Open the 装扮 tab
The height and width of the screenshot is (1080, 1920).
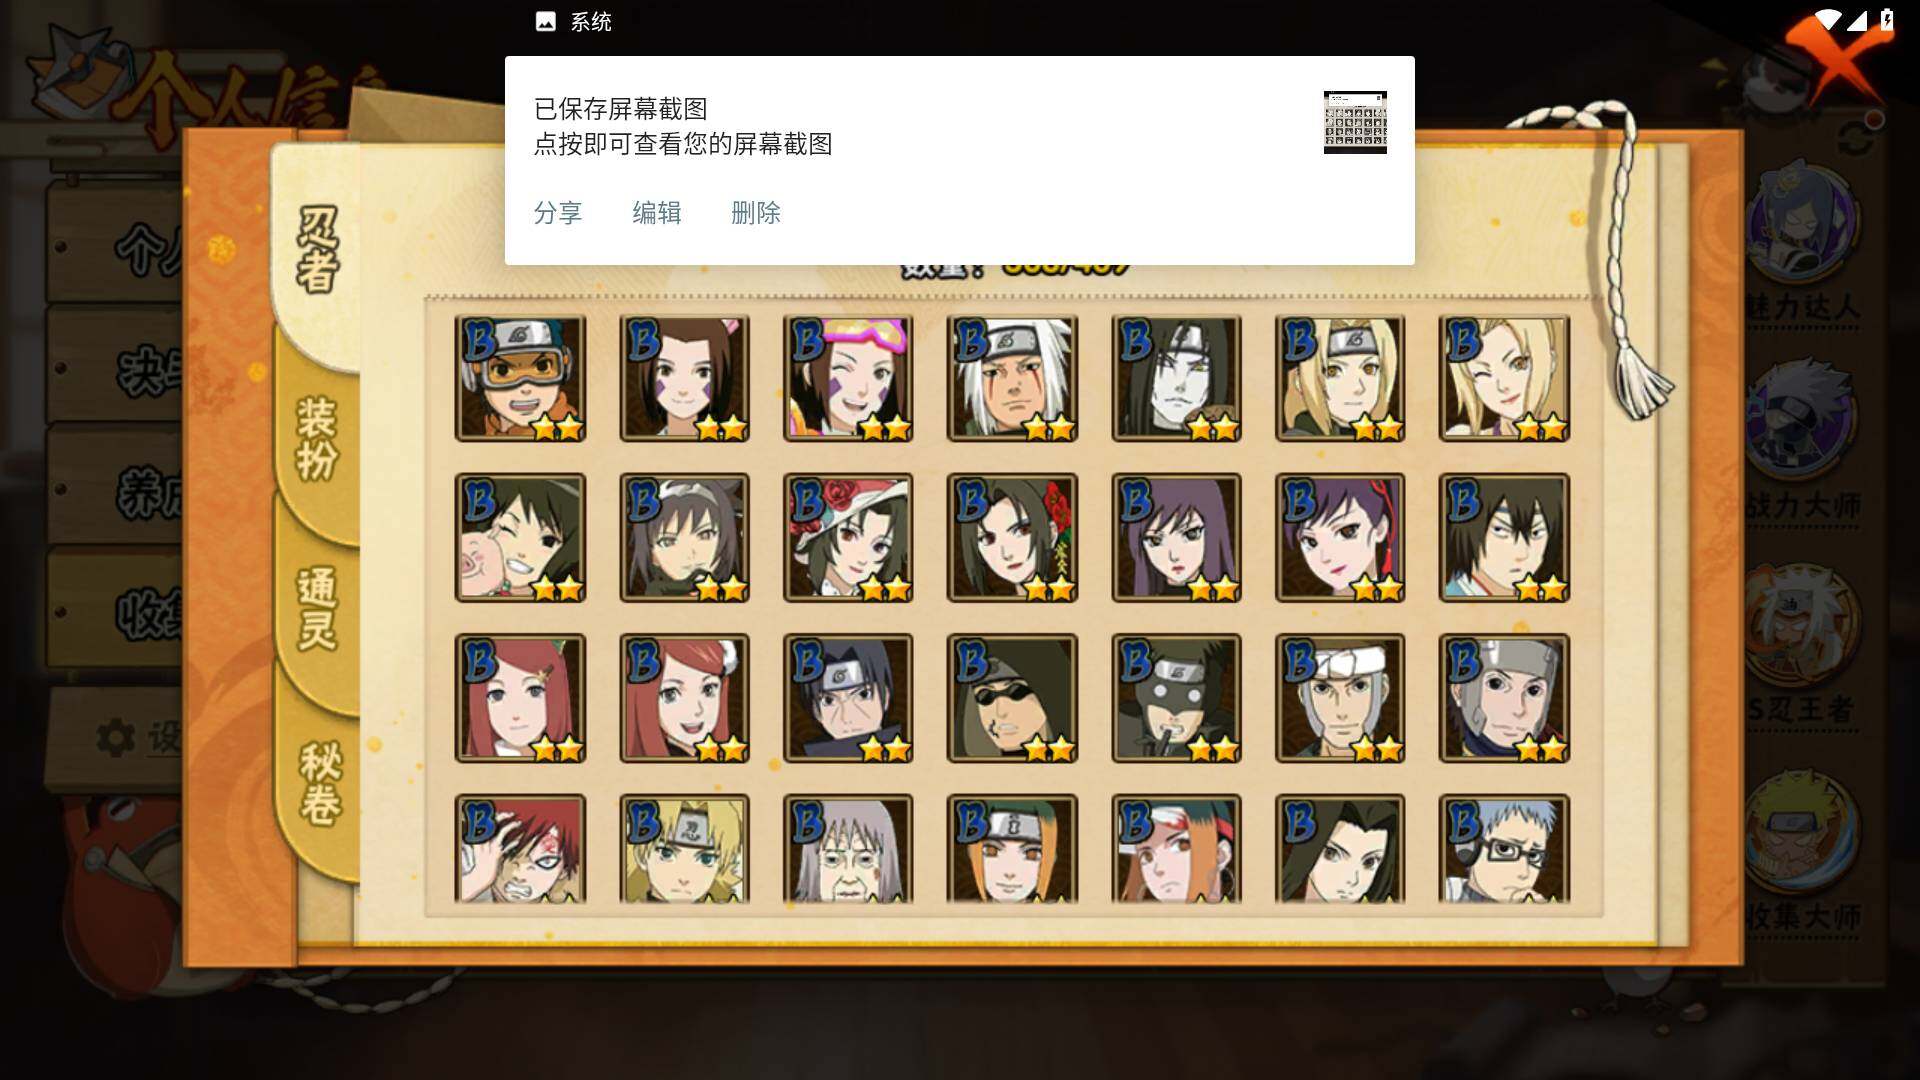318,438
